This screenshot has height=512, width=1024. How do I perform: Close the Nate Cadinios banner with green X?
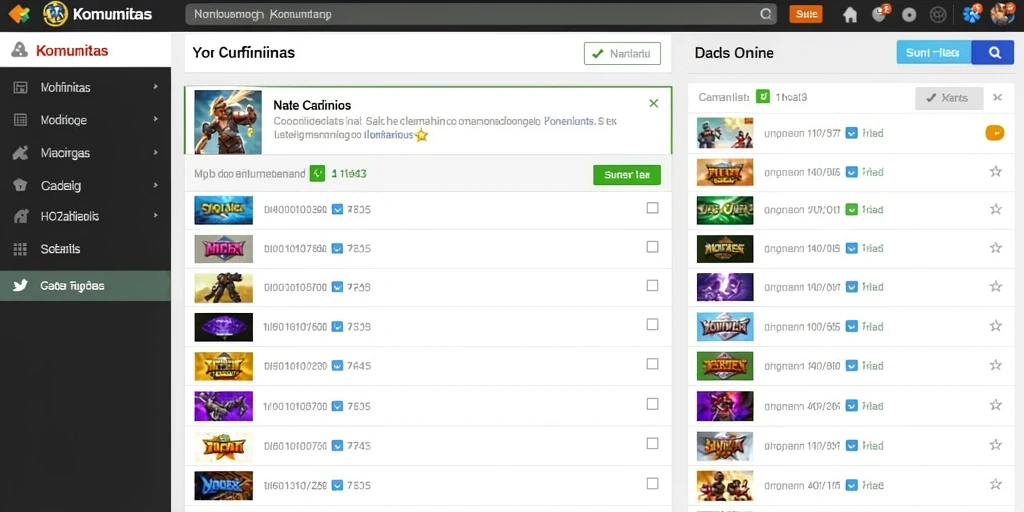click(654, 103)
